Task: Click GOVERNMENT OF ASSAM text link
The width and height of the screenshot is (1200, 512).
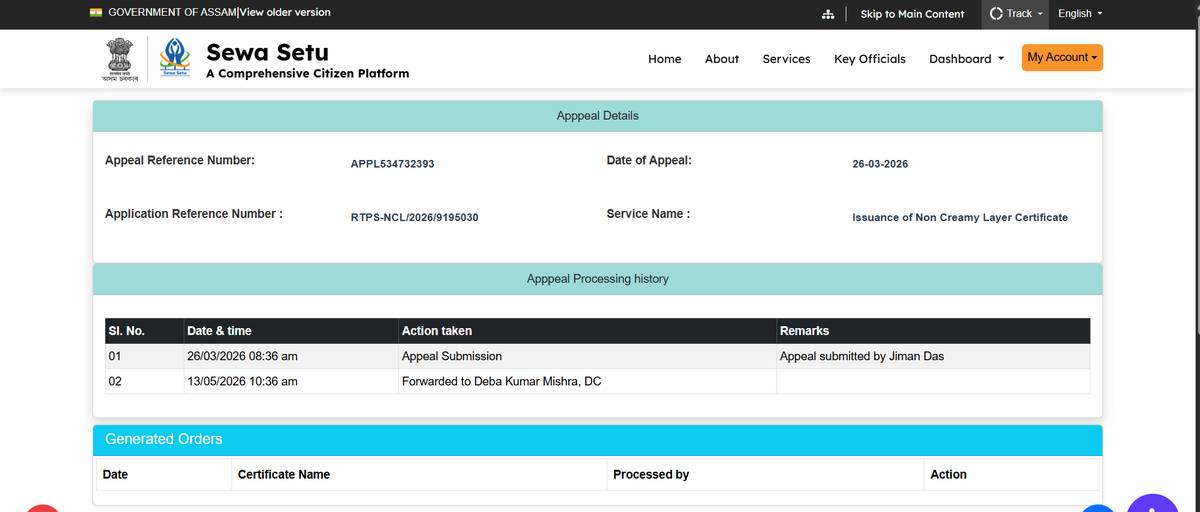Action: point(172,13)
